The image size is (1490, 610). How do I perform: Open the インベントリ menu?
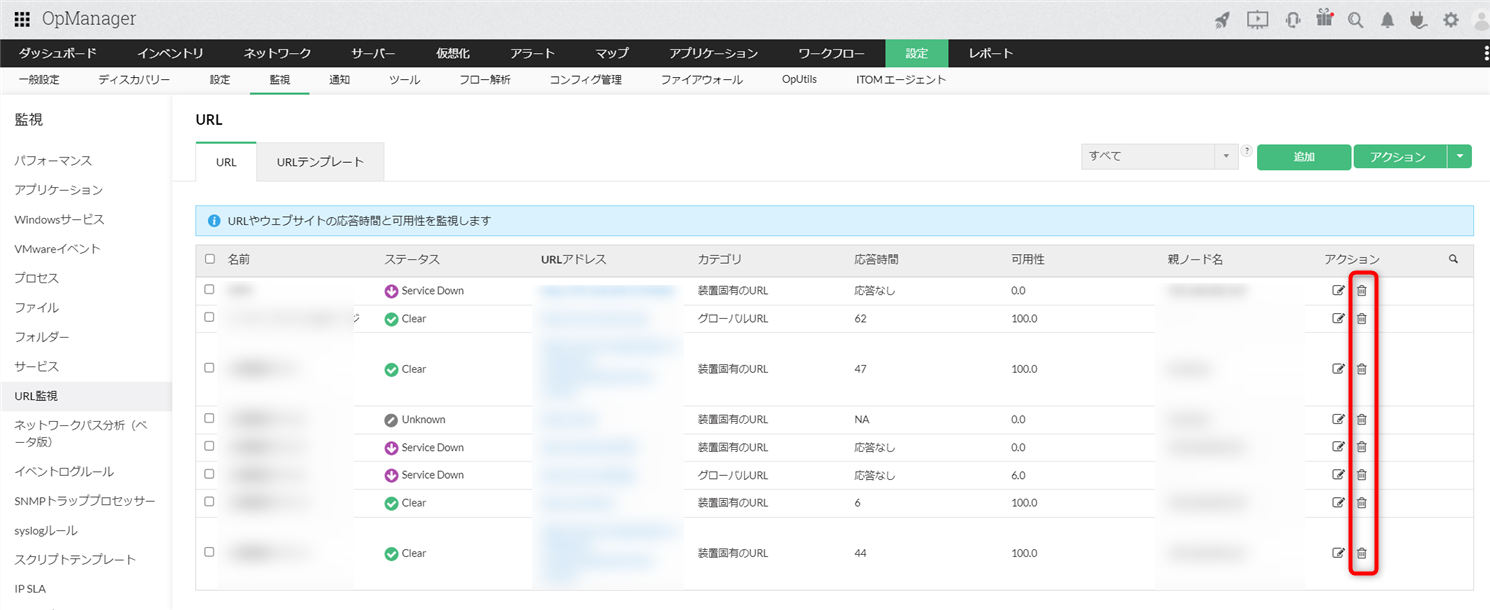click(170, 53)
